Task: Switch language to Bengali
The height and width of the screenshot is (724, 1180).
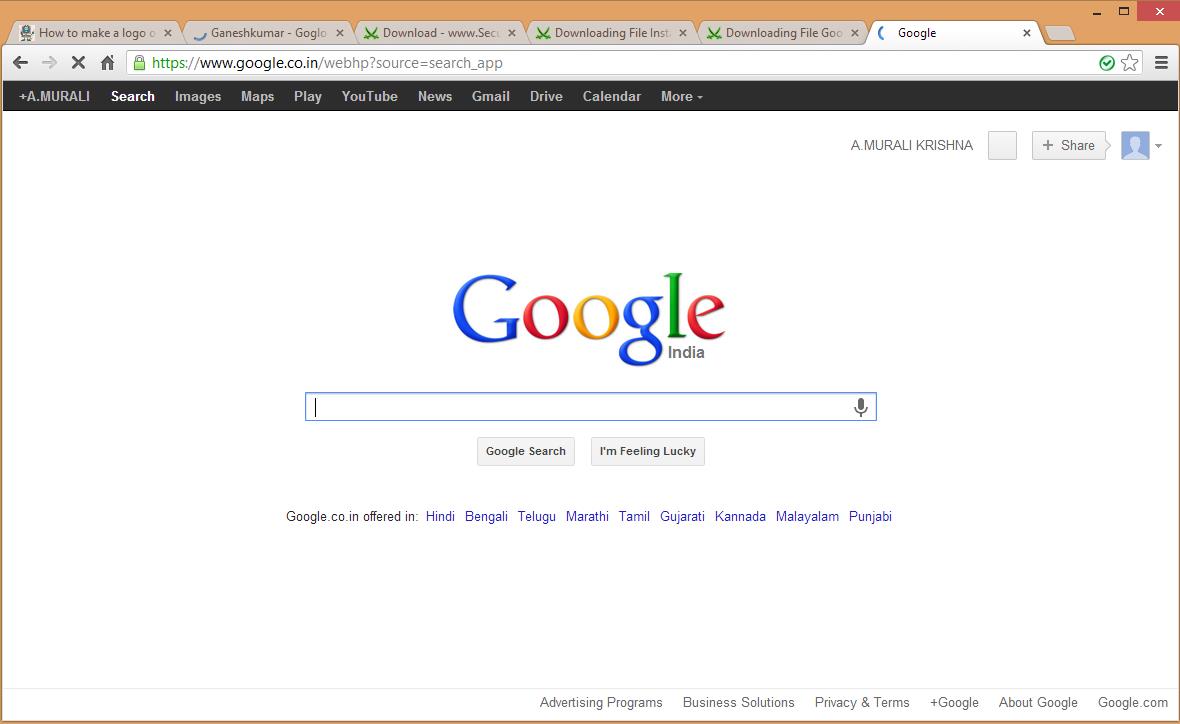Action: click(486, 516)
